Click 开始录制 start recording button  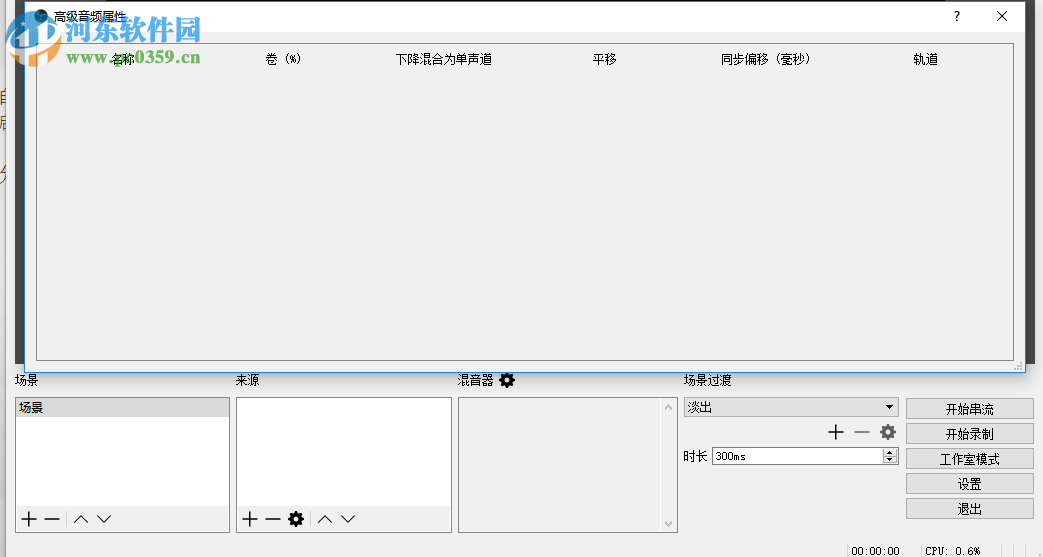pos(970,434)
